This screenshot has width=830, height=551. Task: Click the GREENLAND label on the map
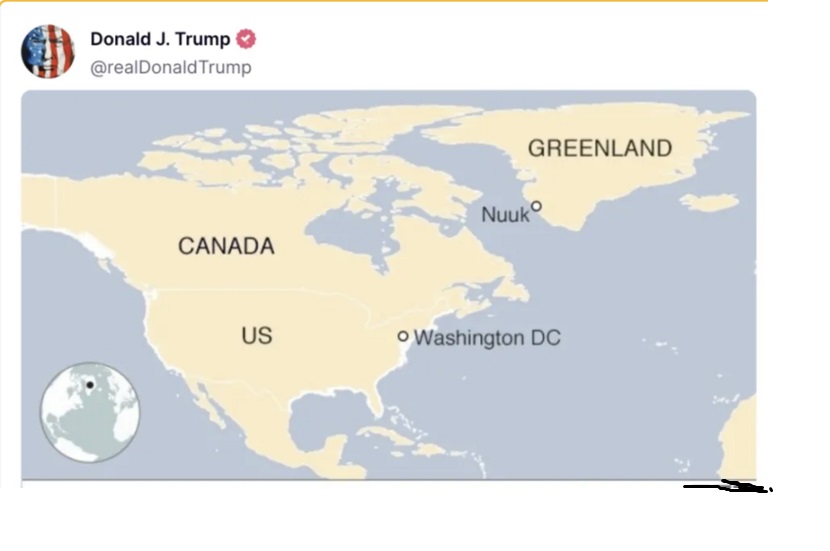click(599, 149)
